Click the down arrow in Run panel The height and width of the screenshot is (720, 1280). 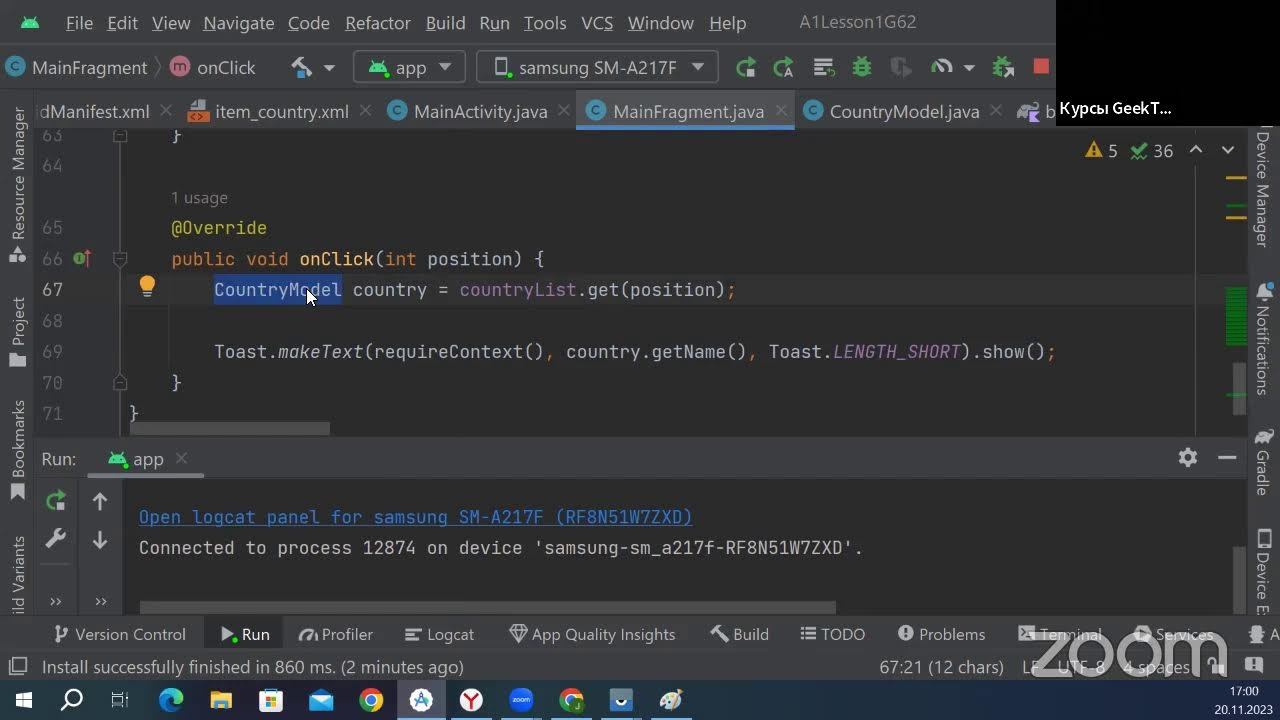(x=100, y=540)
